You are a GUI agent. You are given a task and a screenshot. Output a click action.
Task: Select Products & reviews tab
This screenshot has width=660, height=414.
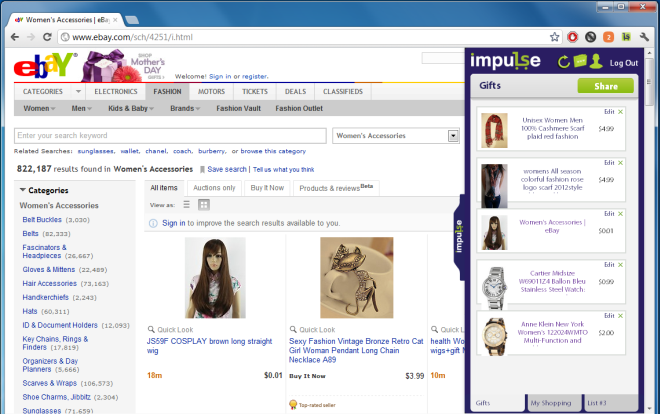click(x=336, y=188)
